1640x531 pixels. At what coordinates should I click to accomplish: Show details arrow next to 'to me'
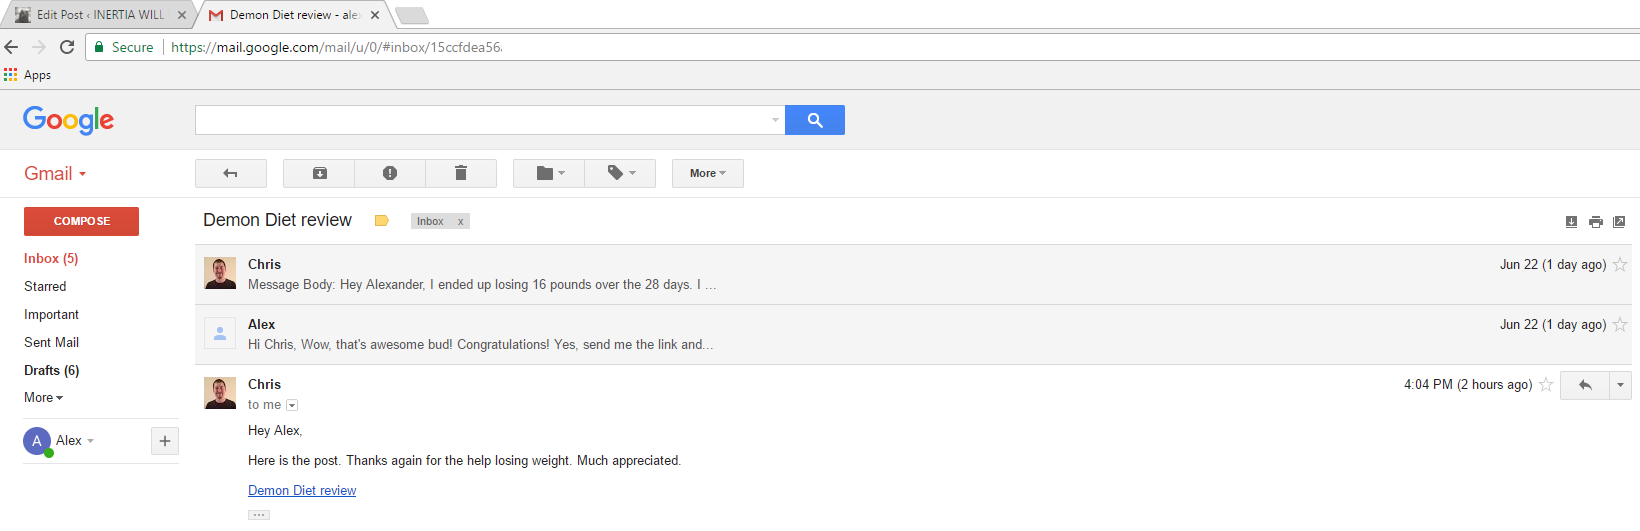(292, 405)
